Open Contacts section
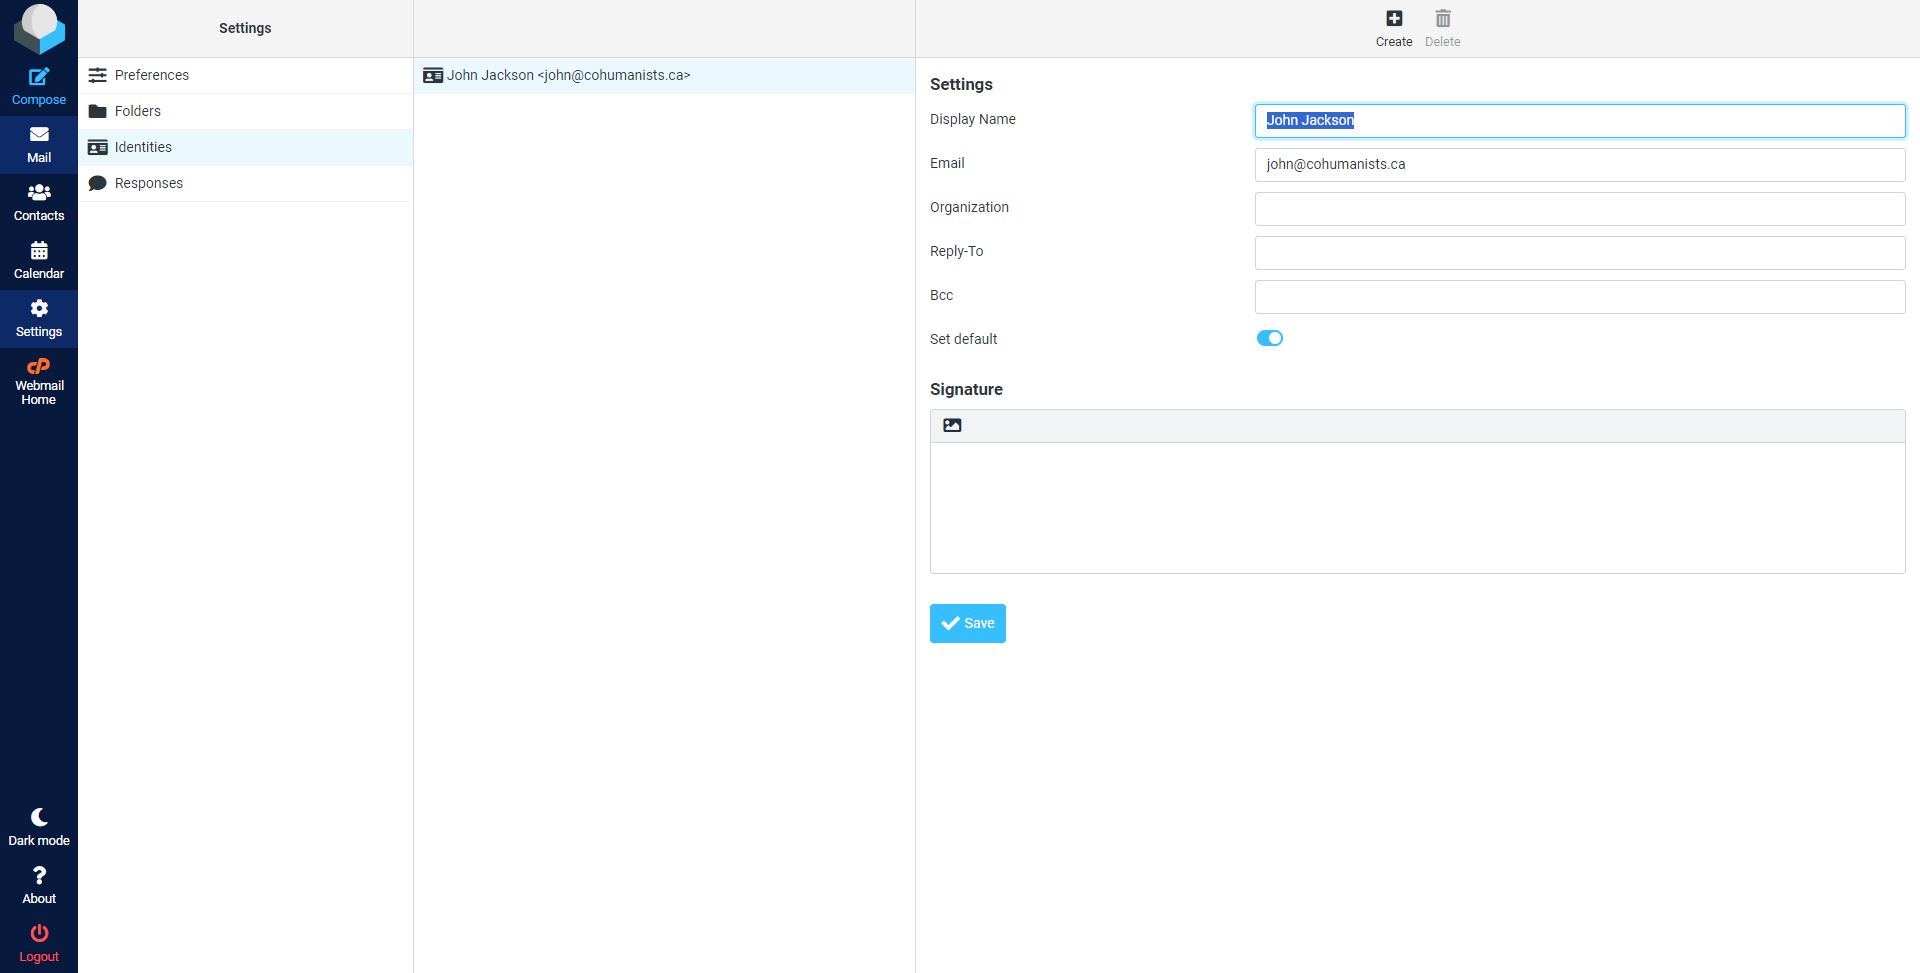This screenshot has width=1920, height=973. point(39,203)
